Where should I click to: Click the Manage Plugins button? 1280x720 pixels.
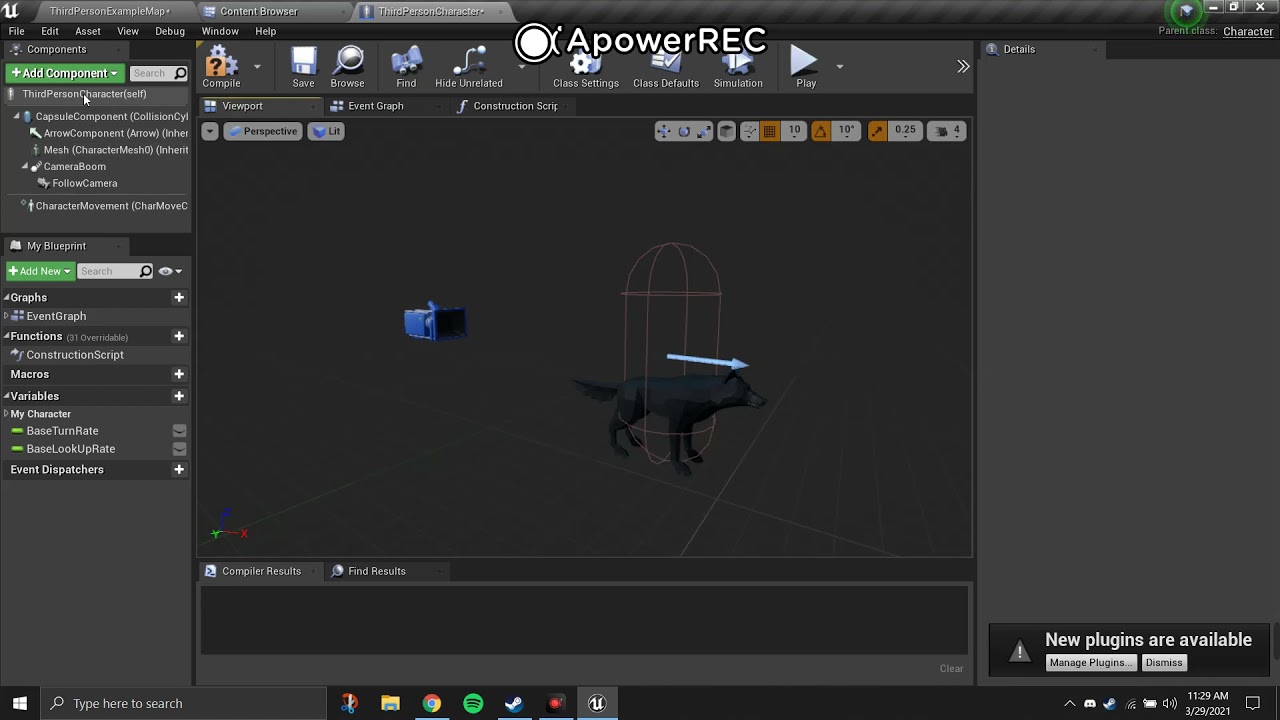[1091, 663]
